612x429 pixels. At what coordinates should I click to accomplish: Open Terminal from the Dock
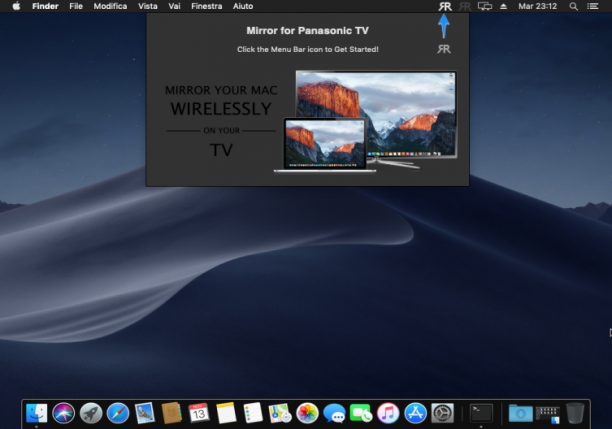[x=481, y=413]
